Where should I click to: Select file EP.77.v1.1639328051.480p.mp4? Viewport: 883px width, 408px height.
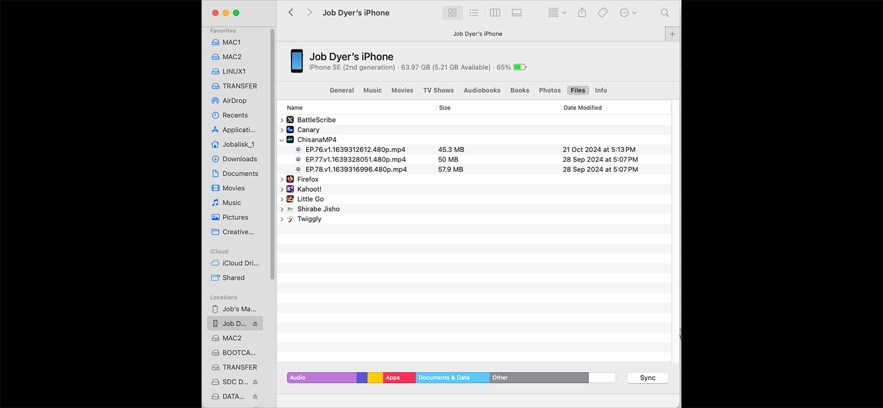(355, 160)
